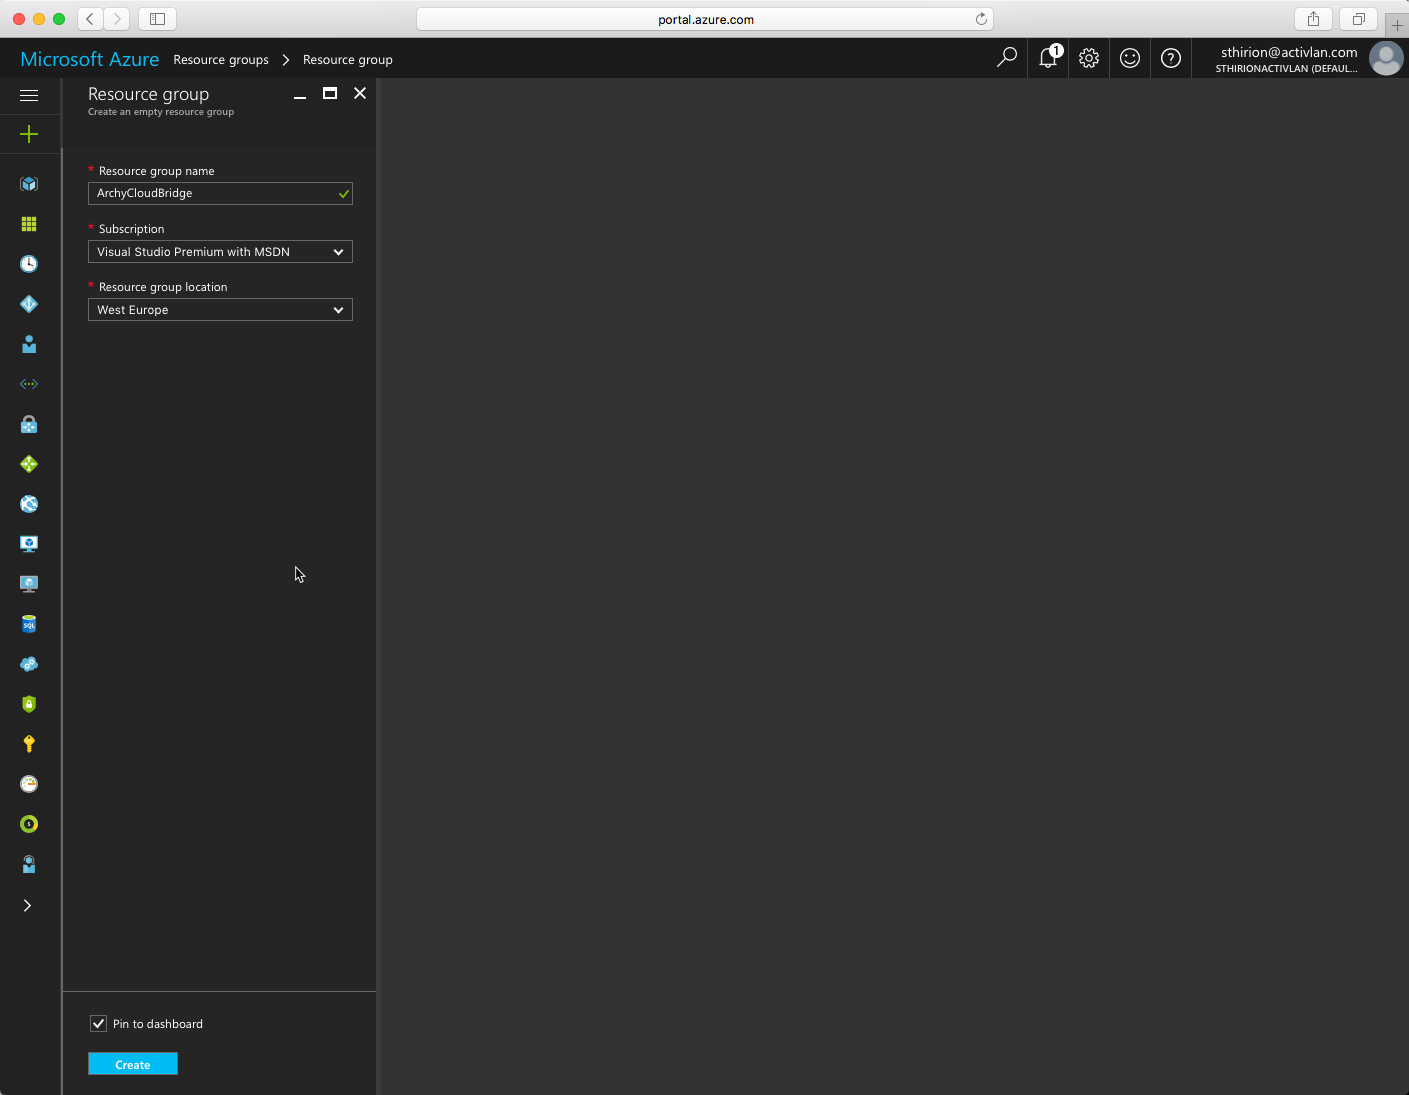Open portal settings gear icon
Image resolution: width=1409 pixels, height=1095 pixels.
click(1089, 58)
